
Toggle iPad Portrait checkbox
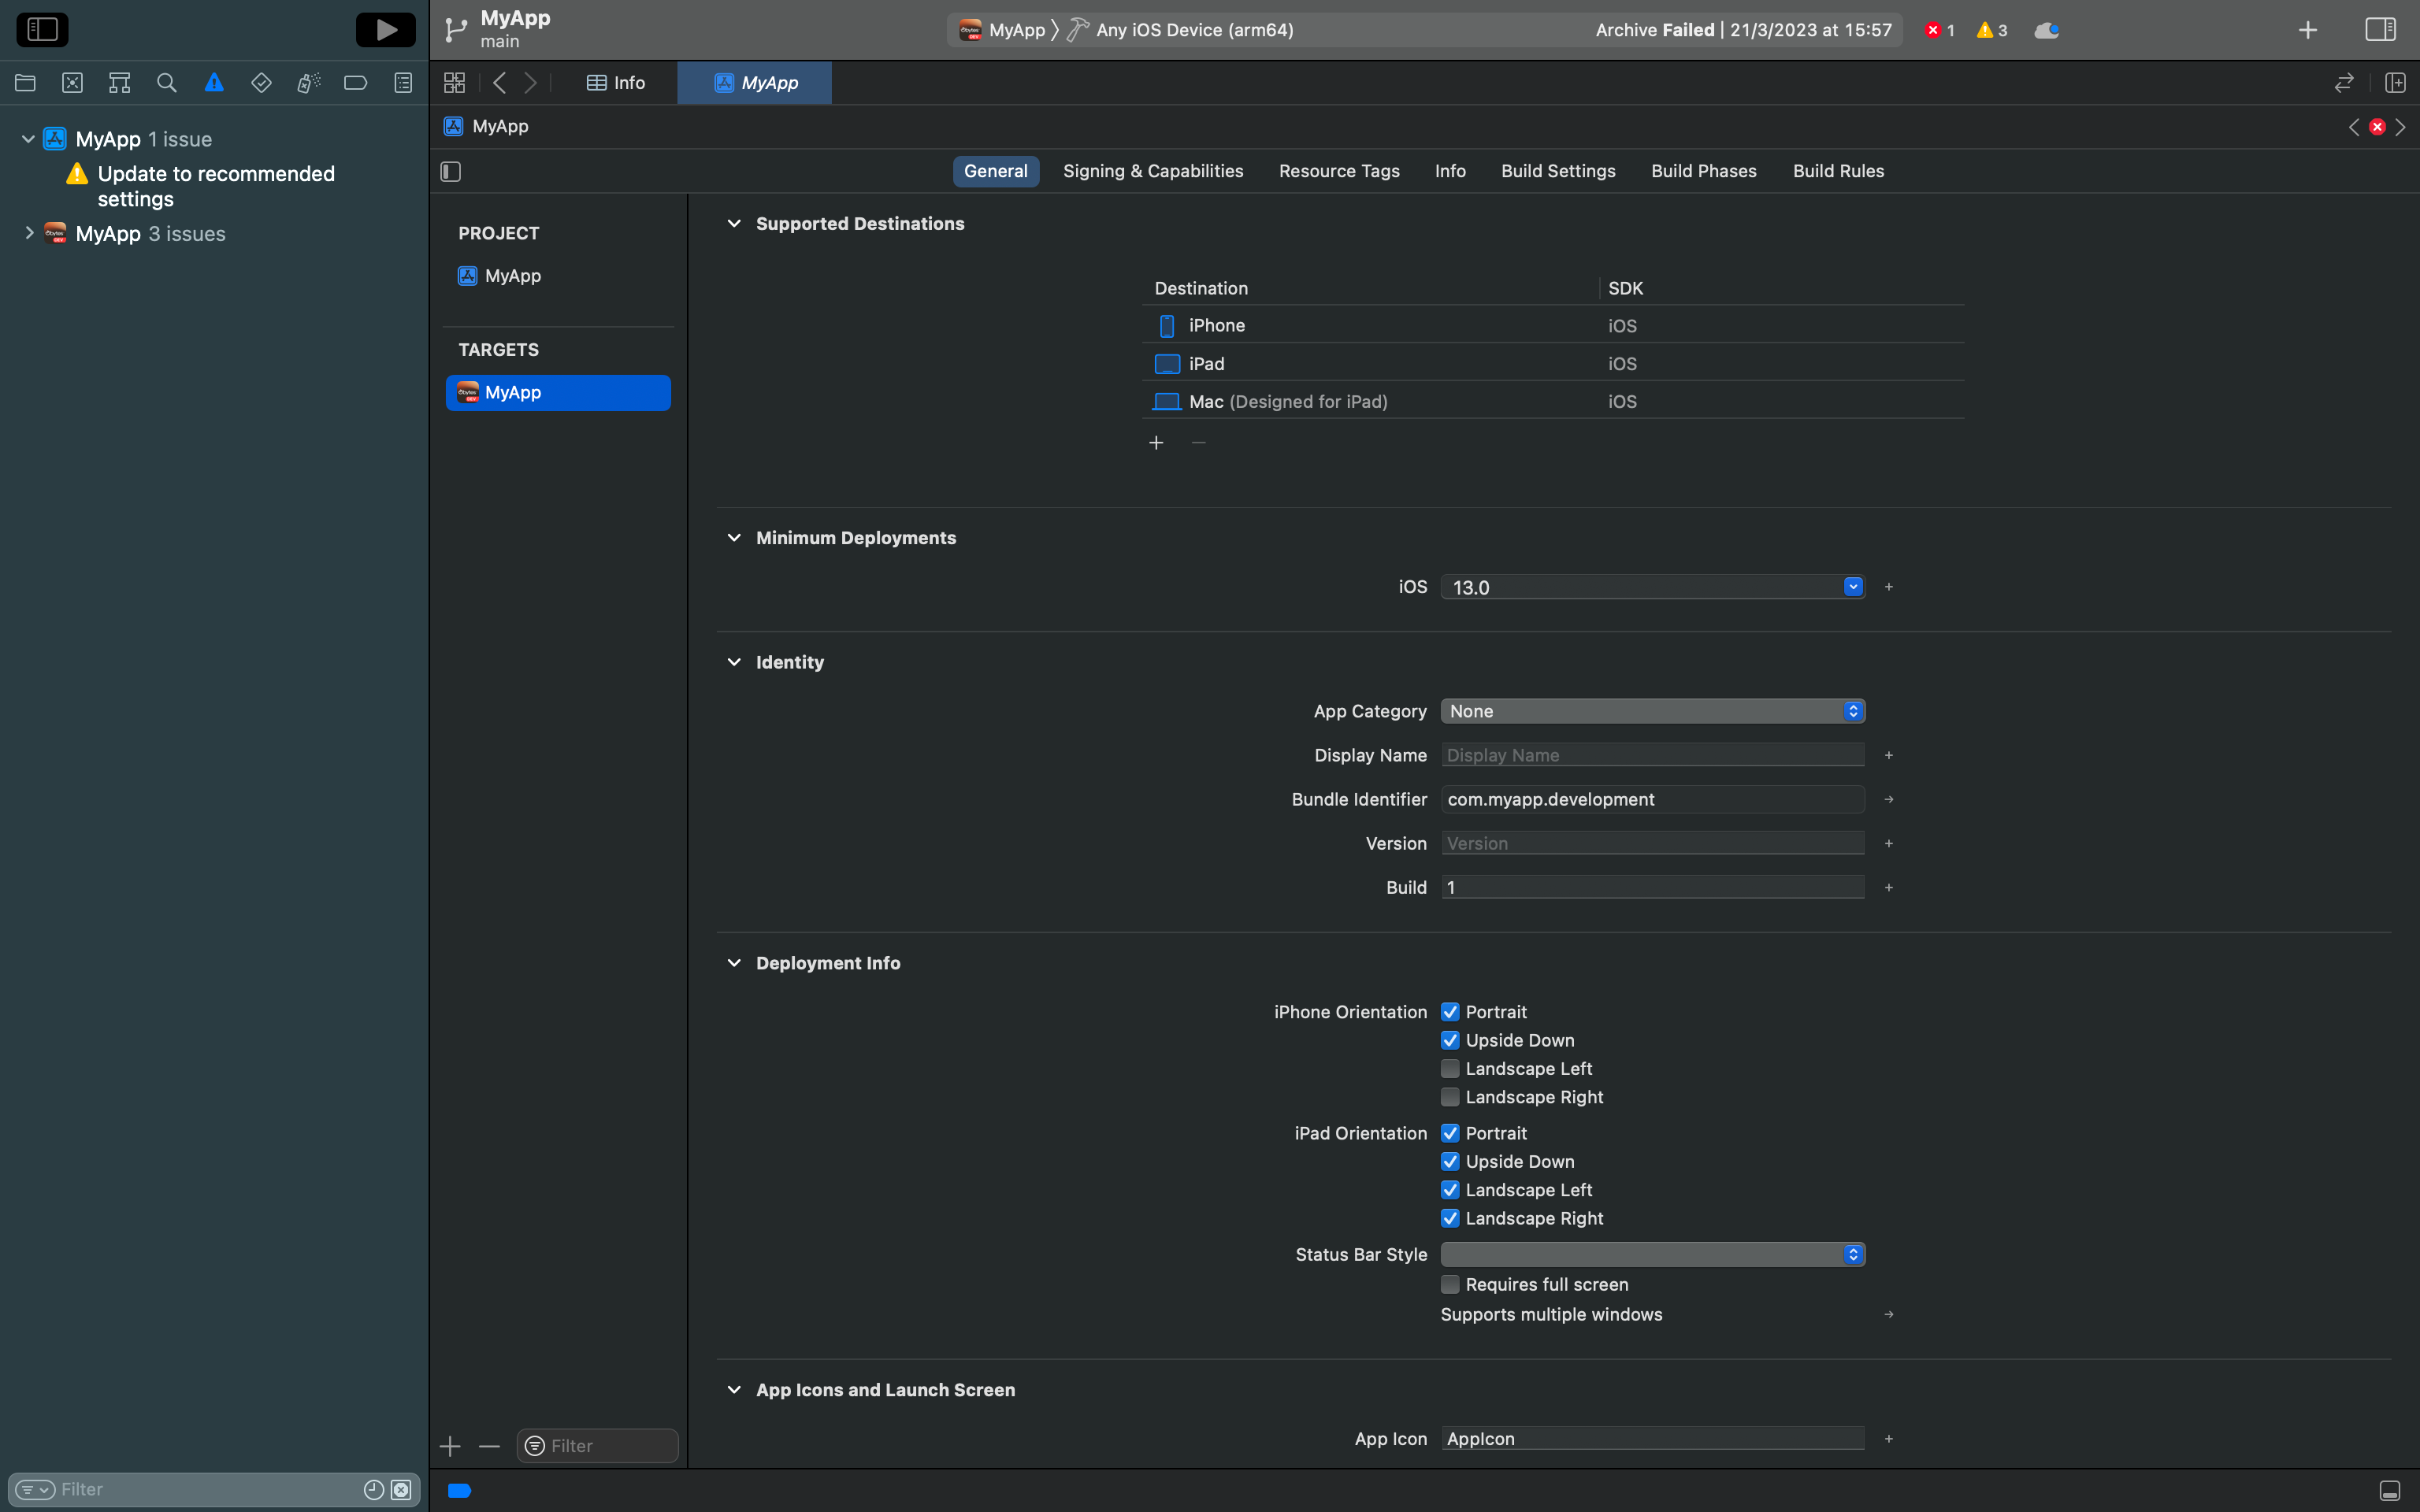pos(1450,1133)
